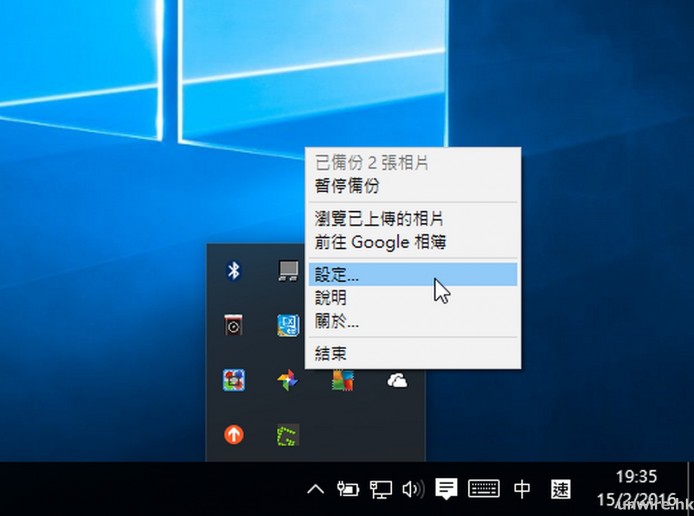694x516 pixels.
Task: Click the Bluetooth tray icon
Action: click(233, 269)
